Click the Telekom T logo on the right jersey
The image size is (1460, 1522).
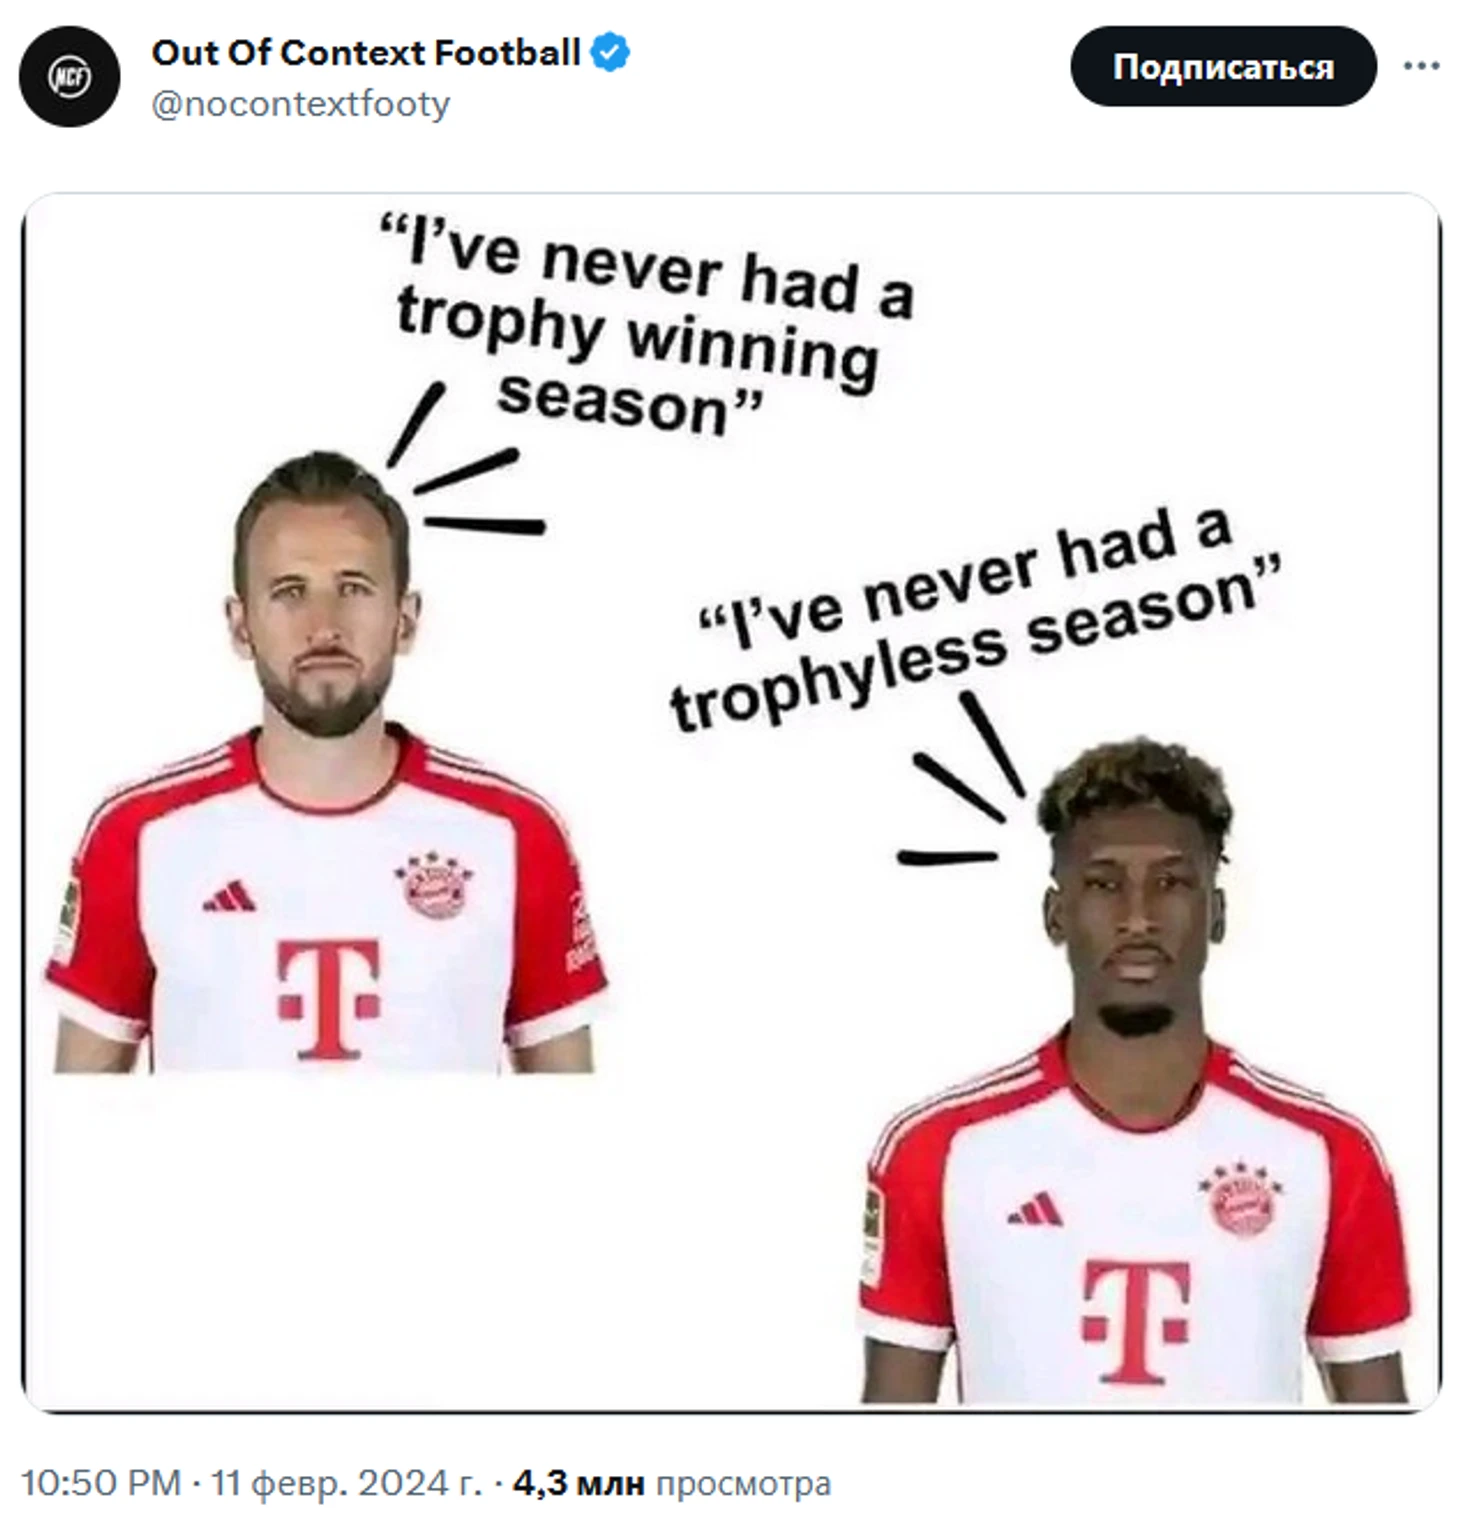tap(1136, 1320)
